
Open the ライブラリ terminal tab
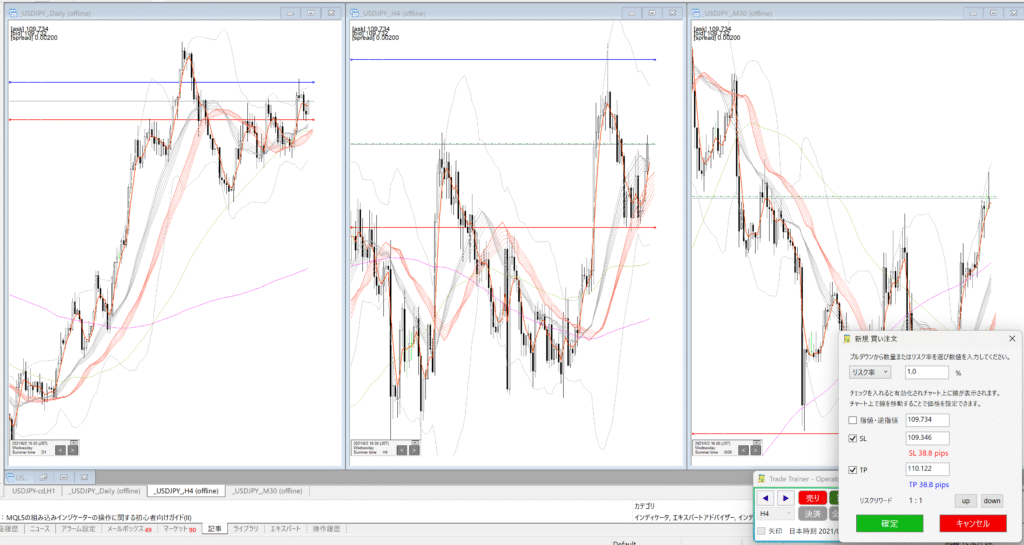[x=246, y=529]
